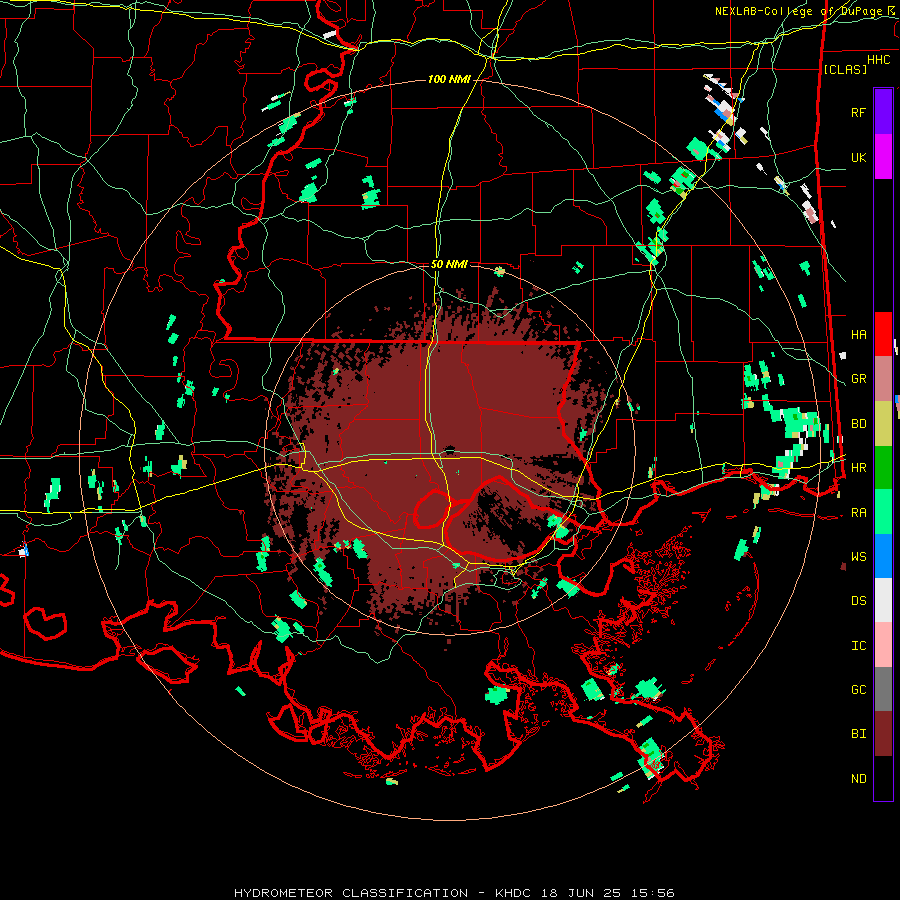Click the gray GC ground clutter swatch

coord(883,689)
